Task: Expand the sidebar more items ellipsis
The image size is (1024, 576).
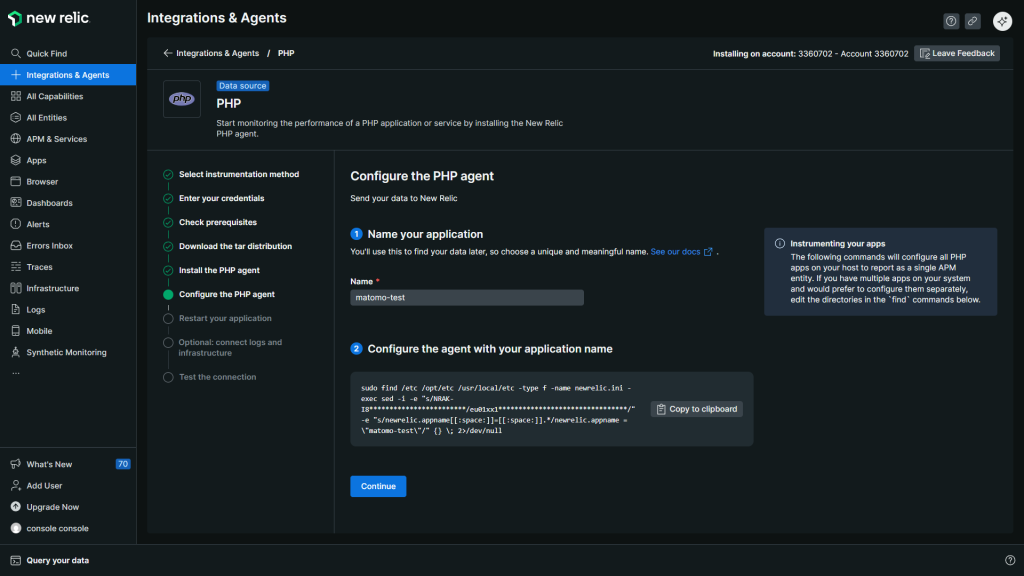Action: pyautogui.click(x=15, y=372)
